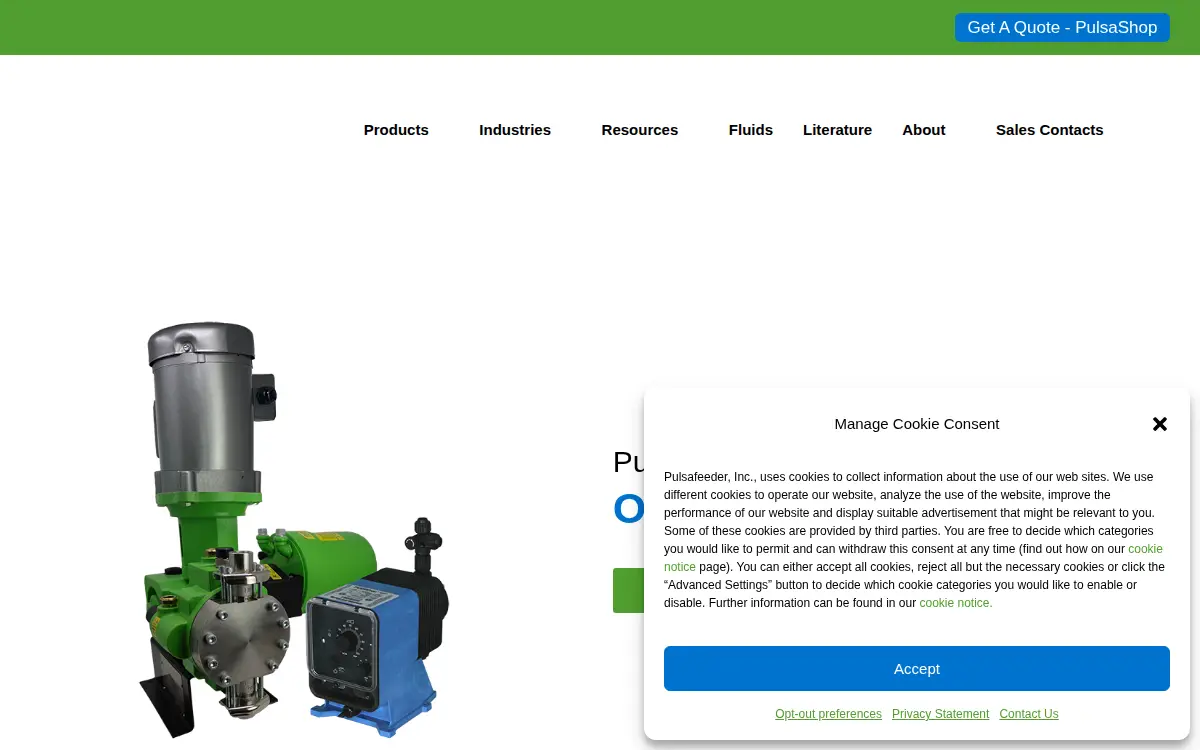Open the Privacy Statement link
The height and width of the screenshot is (750, 1200).
(940, 714)
